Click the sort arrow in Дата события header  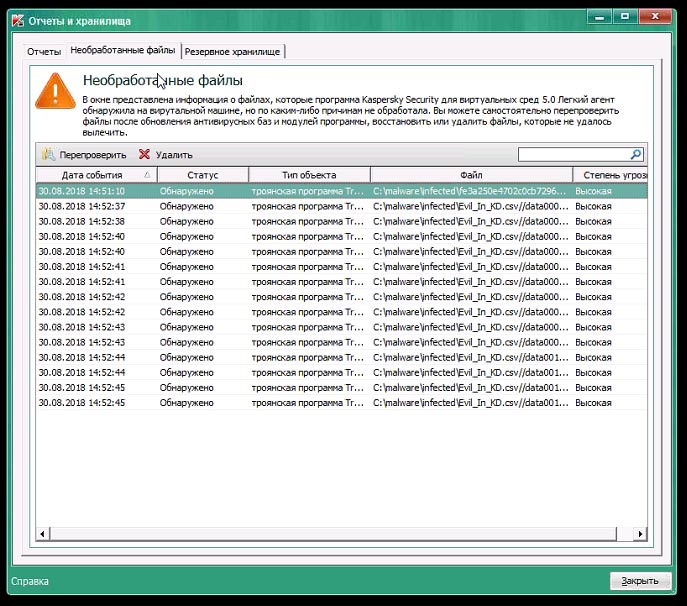(x=148, y=175)
